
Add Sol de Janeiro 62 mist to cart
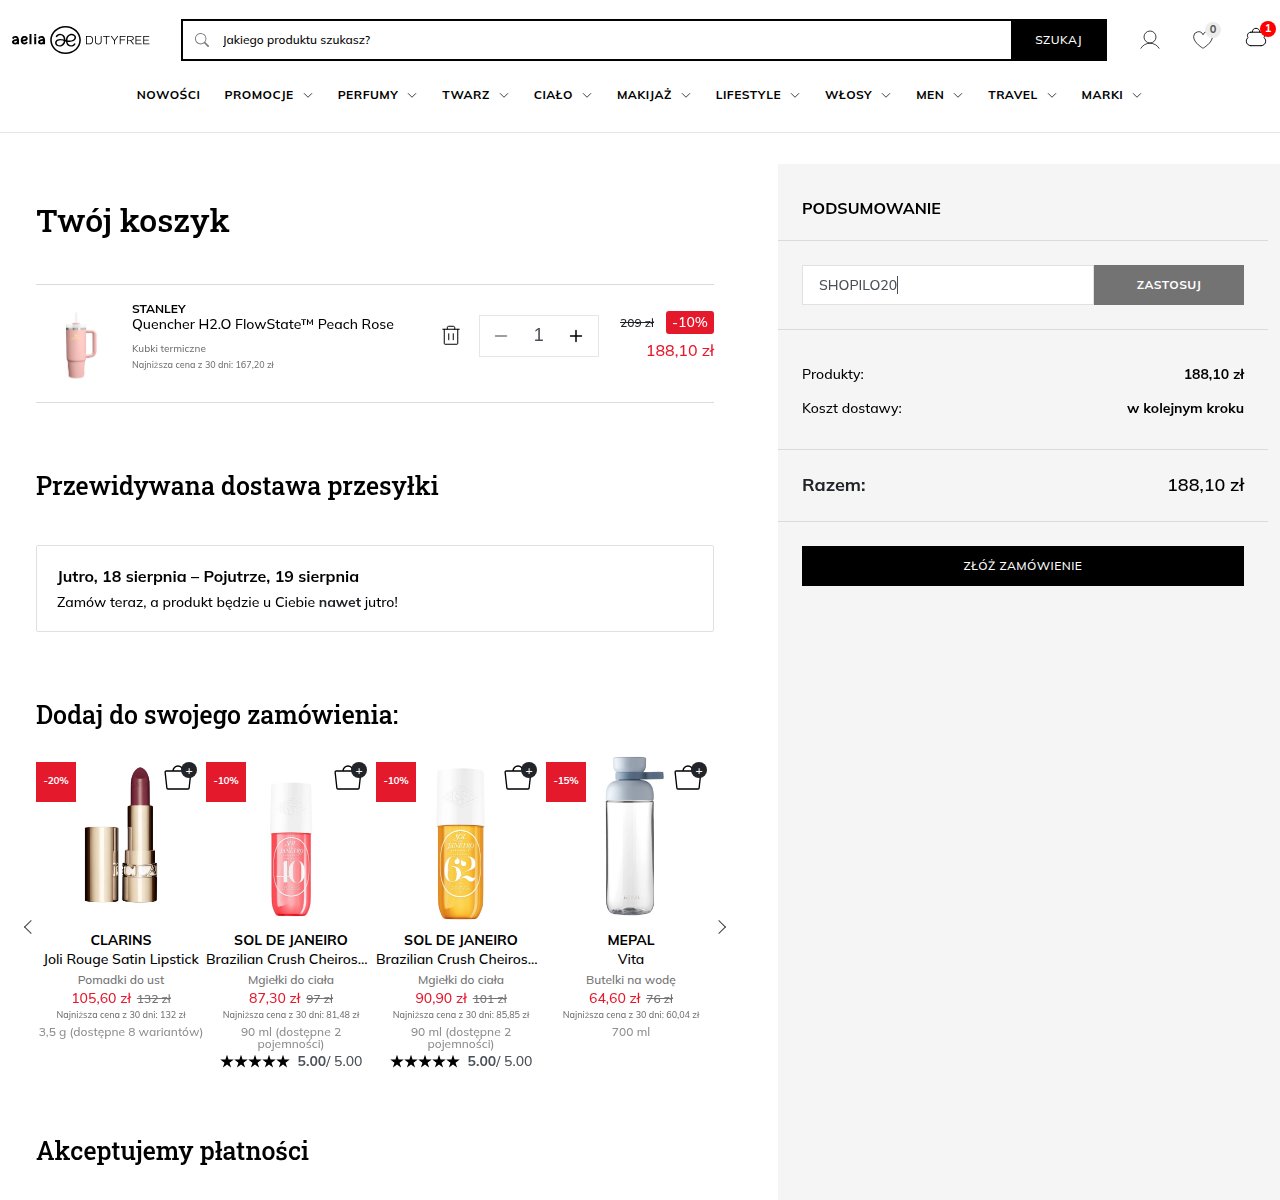[x=519, y=777]
